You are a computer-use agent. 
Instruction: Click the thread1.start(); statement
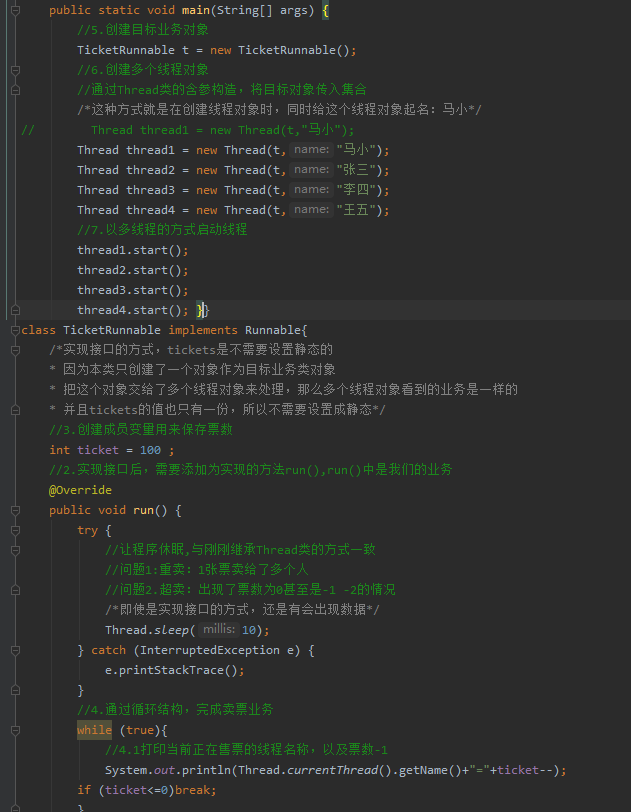click(x=133, y=250)
